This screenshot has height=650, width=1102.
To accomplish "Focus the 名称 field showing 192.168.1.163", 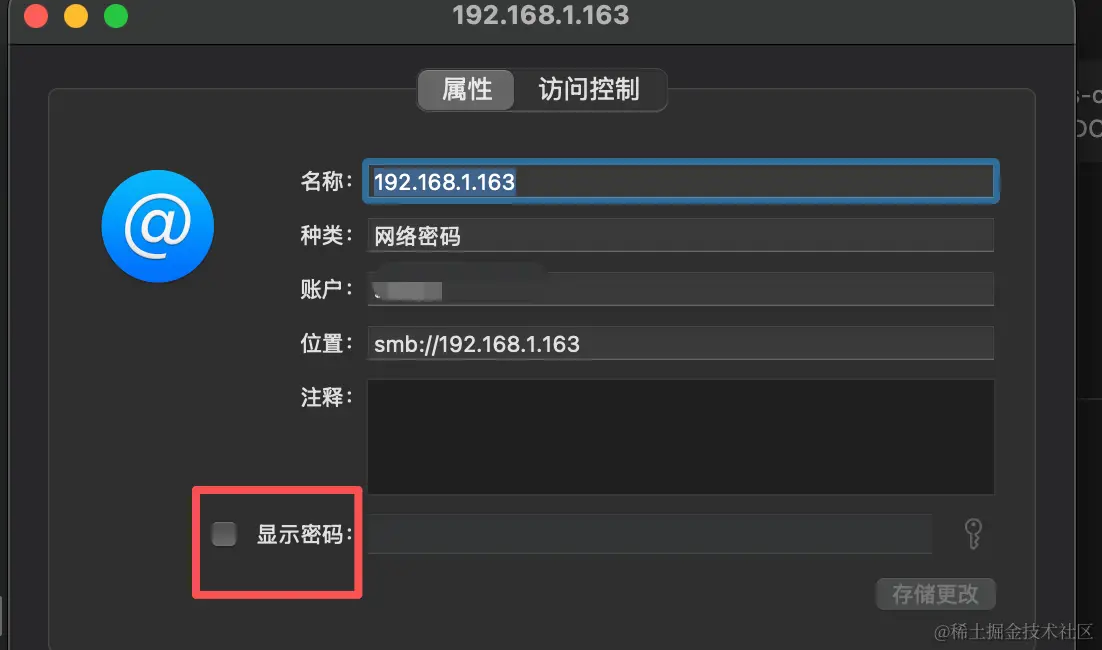I will [x=681, y=182].
